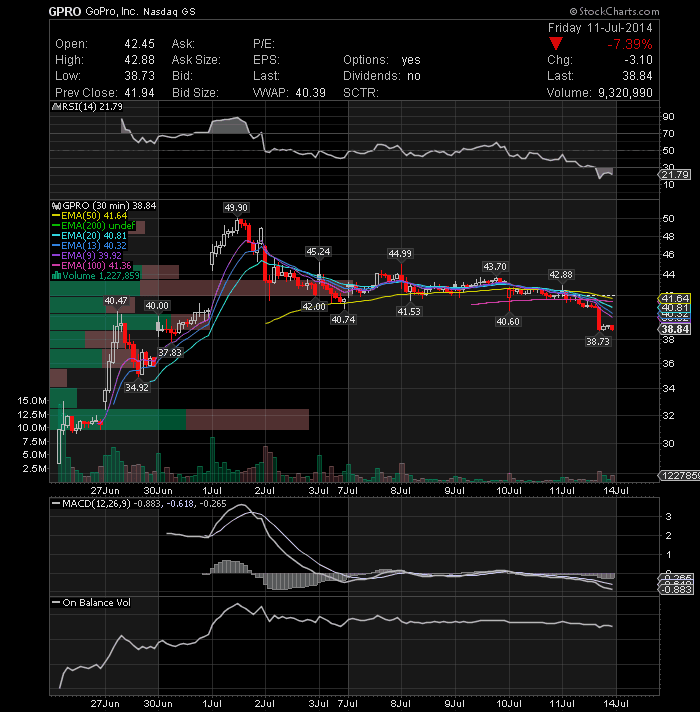The height and width of the screenshot is (712, 700).
Task: Click the volume bars icon in legend
Action: click(x=56, y=275)
